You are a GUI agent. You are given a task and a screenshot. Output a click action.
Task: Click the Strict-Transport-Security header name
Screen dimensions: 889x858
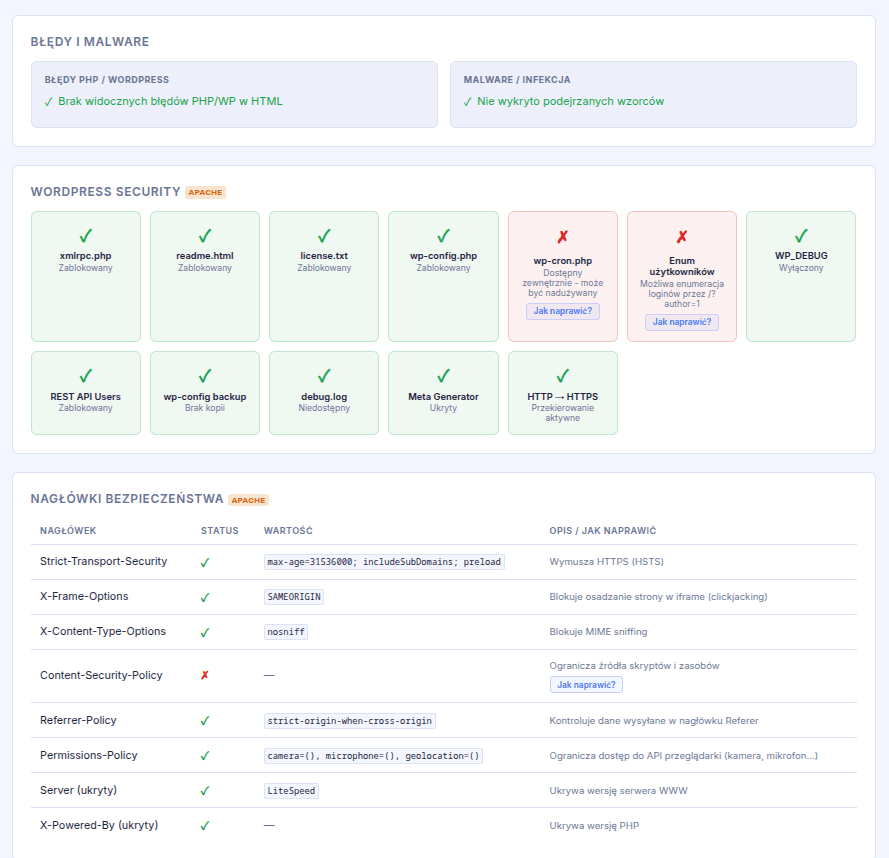[104, 561]
